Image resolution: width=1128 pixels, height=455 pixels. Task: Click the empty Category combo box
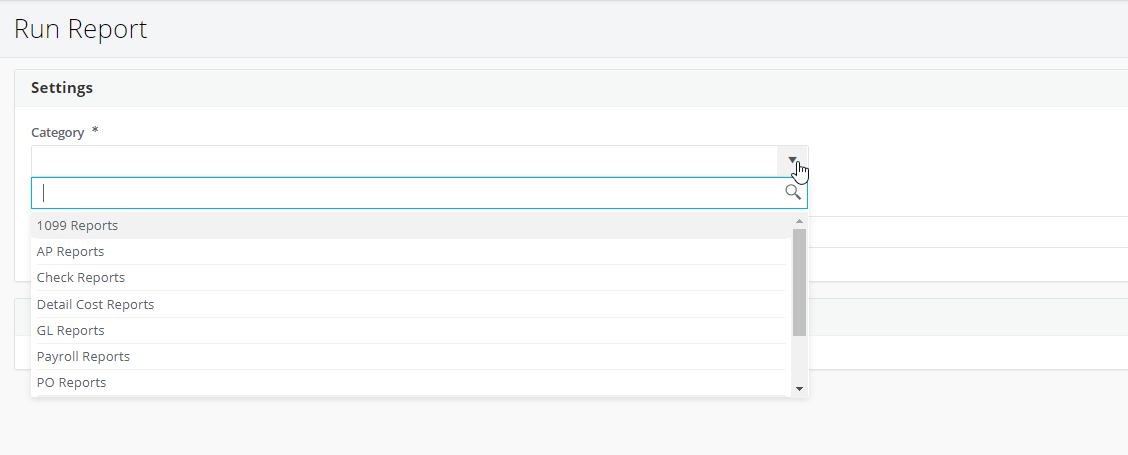(419, 161)
